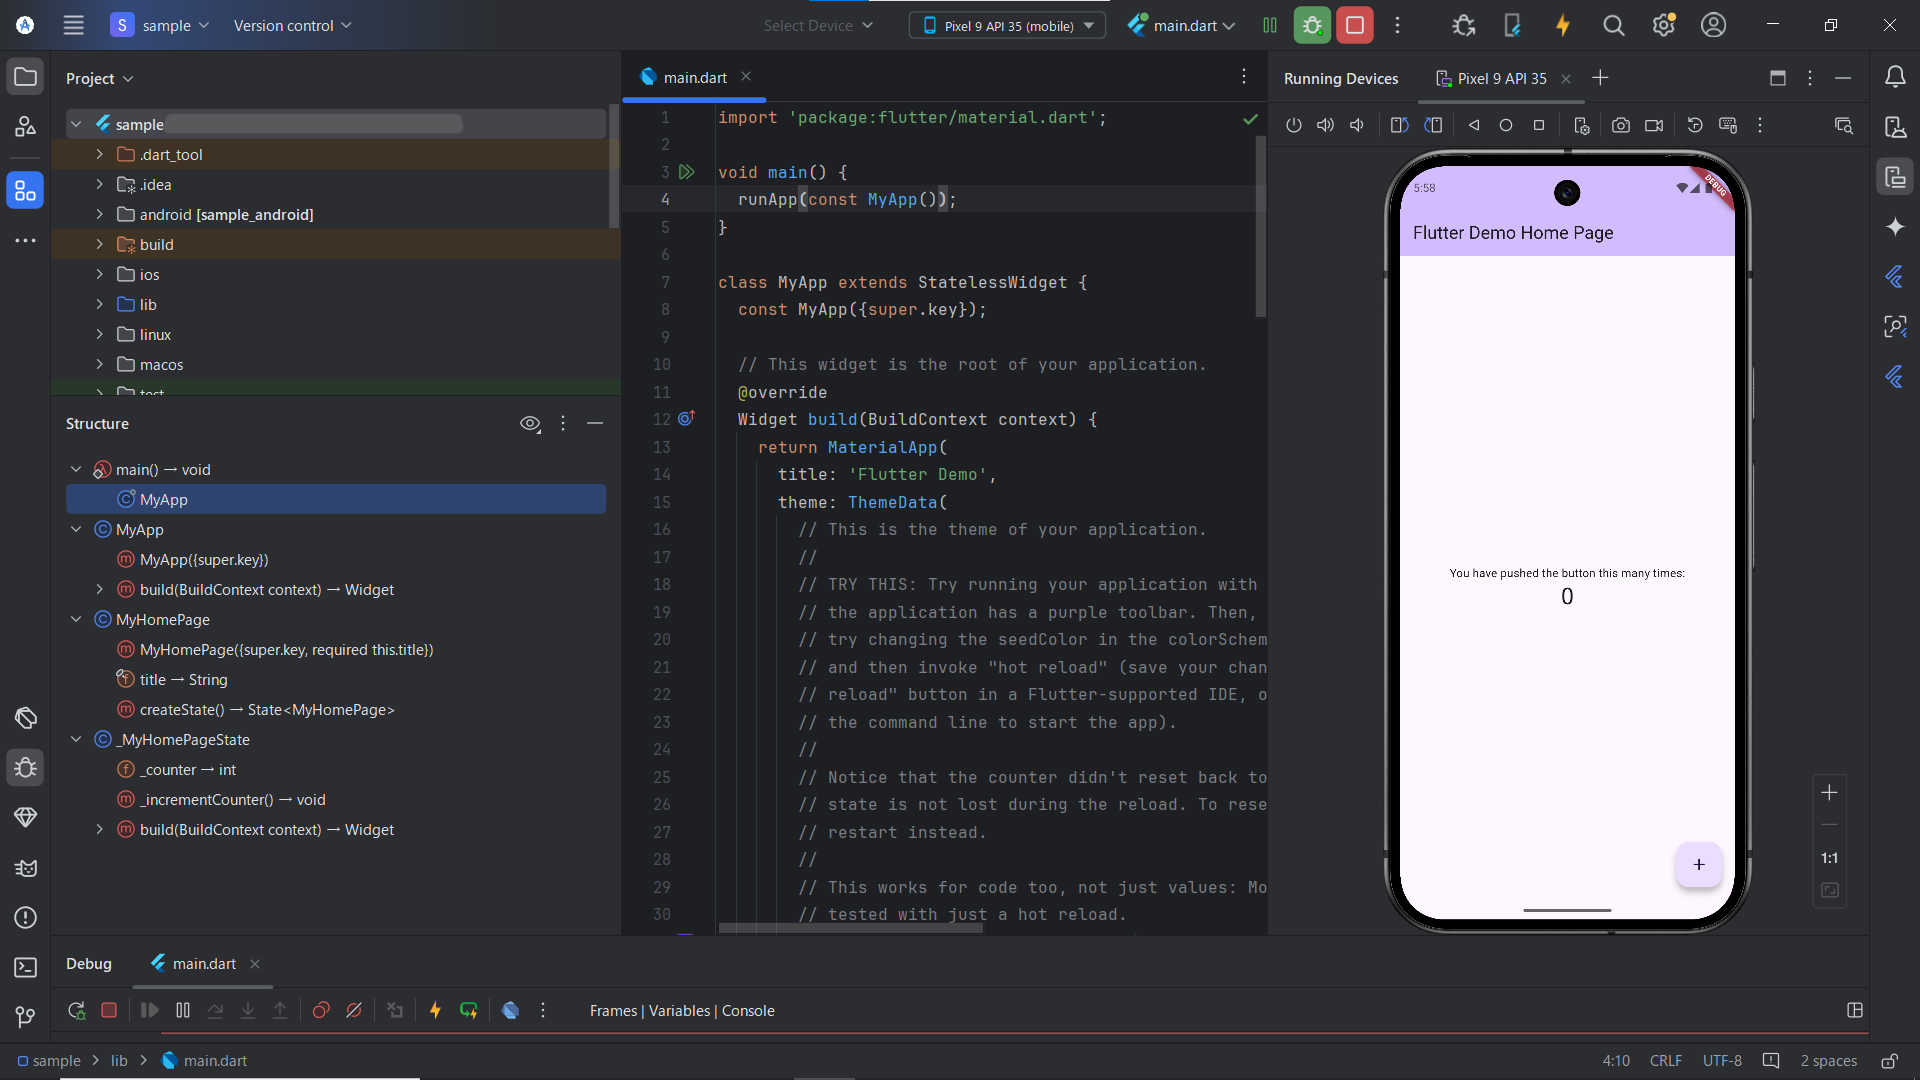The height and width of the screenshot is (1080, 1920).
Task: Click the horizontal scrollbar under the code editor
Action: click(850, 929)
